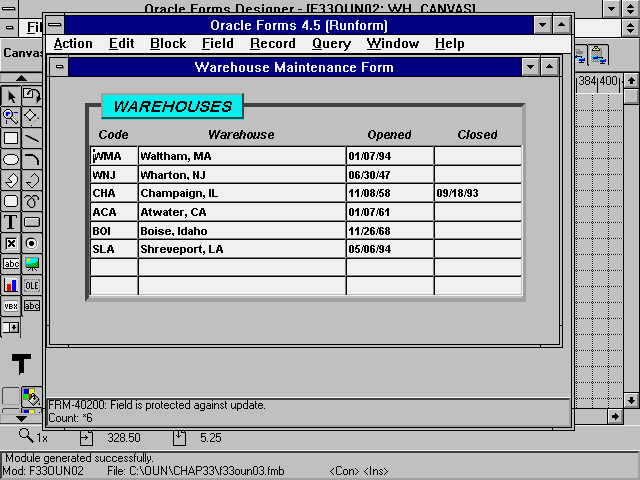Click the Waltham, MA warehouse field

(x=241, y=156)
